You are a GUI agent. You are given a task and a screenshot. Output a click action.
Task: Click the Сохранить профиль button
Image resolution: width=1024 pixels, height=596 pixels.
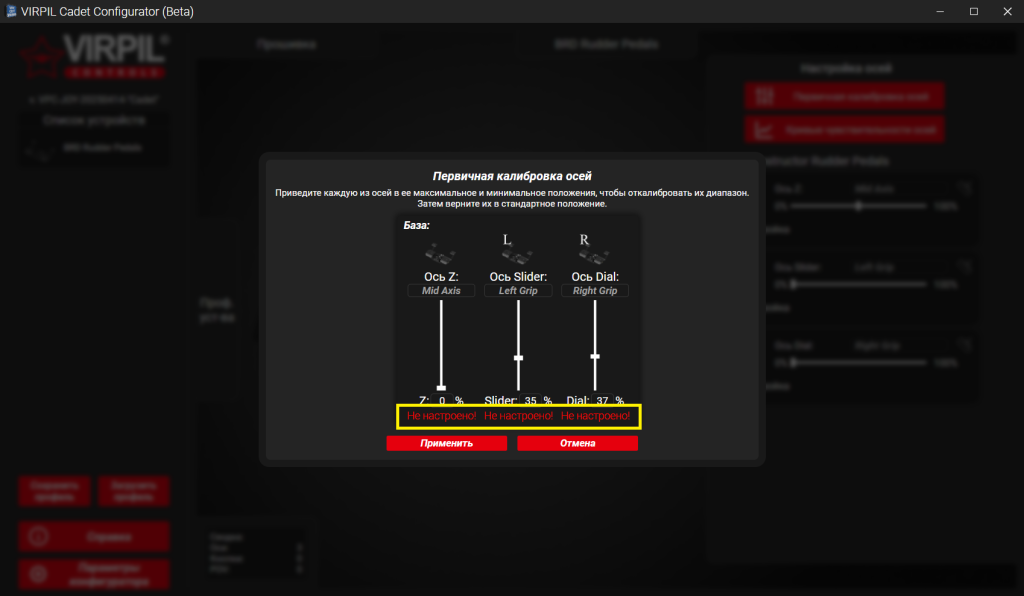[x=55, y=491]
